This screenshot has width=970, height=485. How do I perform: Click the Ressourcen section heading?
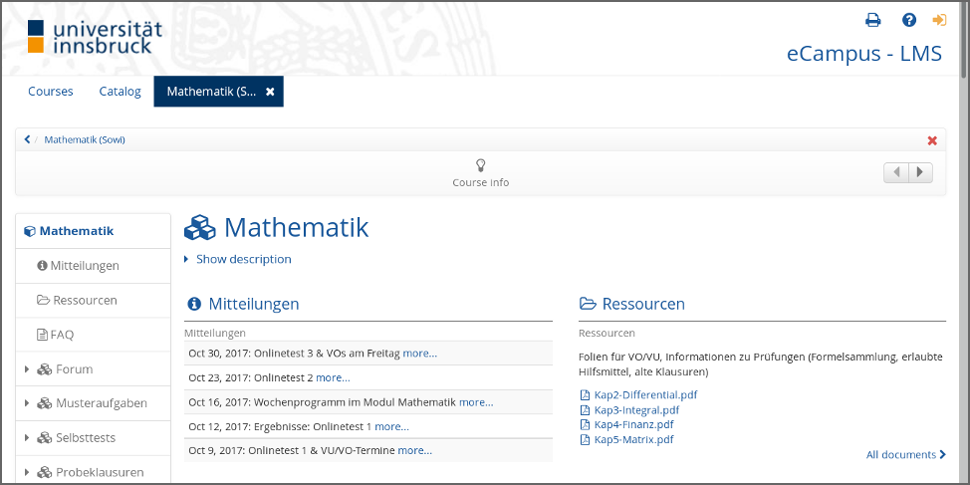[x=643, y=304]
